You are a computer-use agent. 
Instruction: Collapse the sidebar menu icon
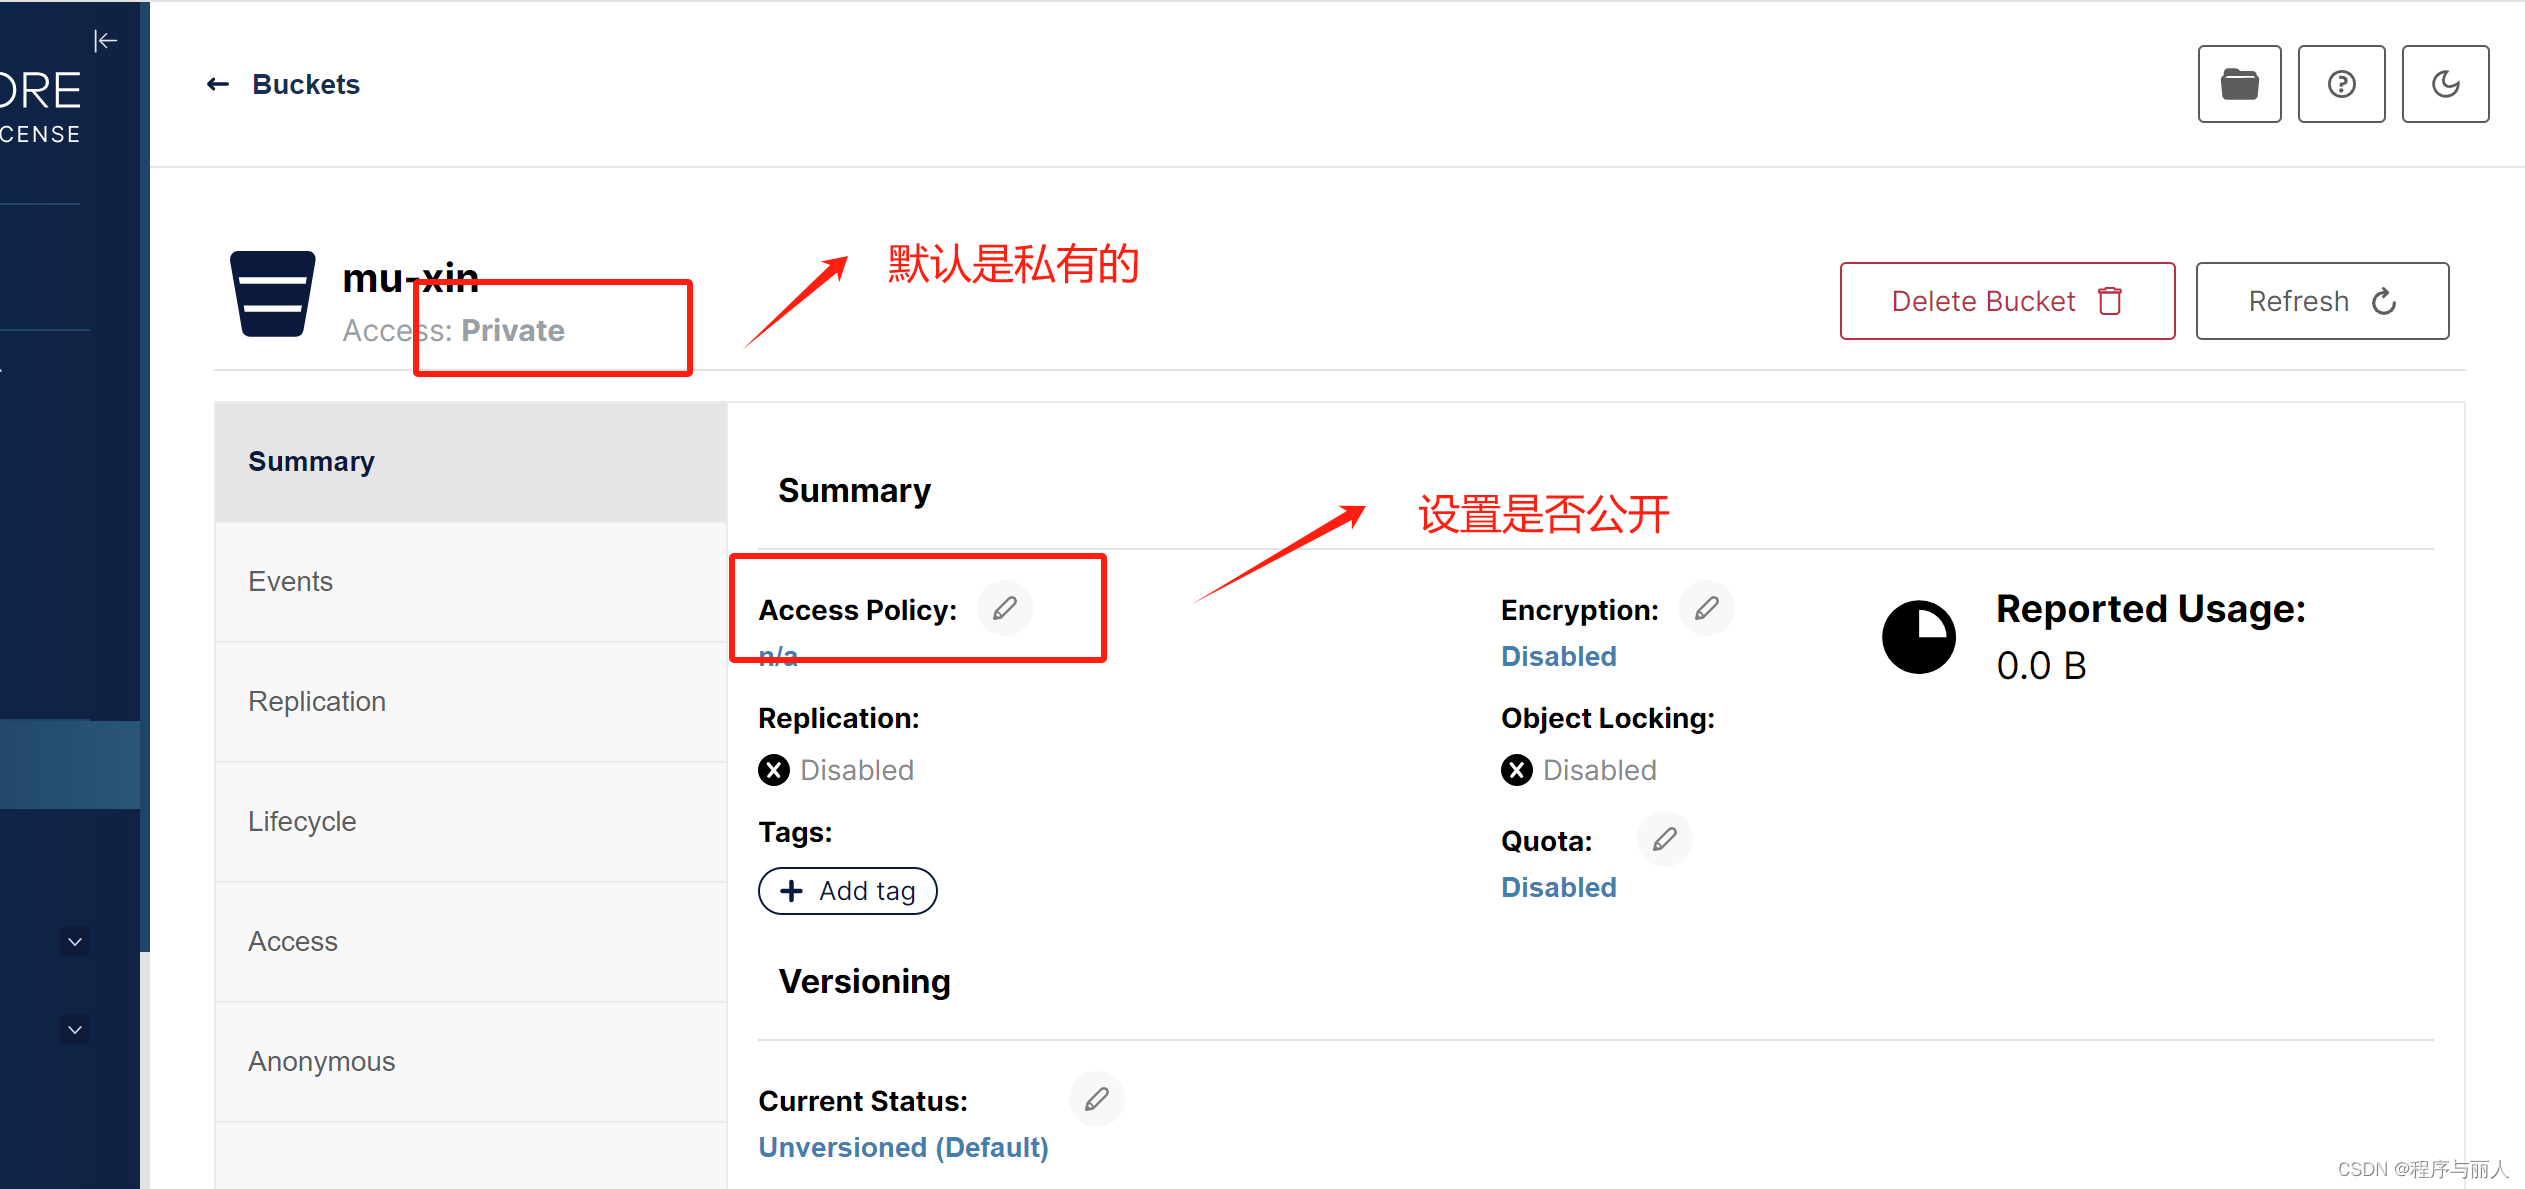tap(106, 41)
